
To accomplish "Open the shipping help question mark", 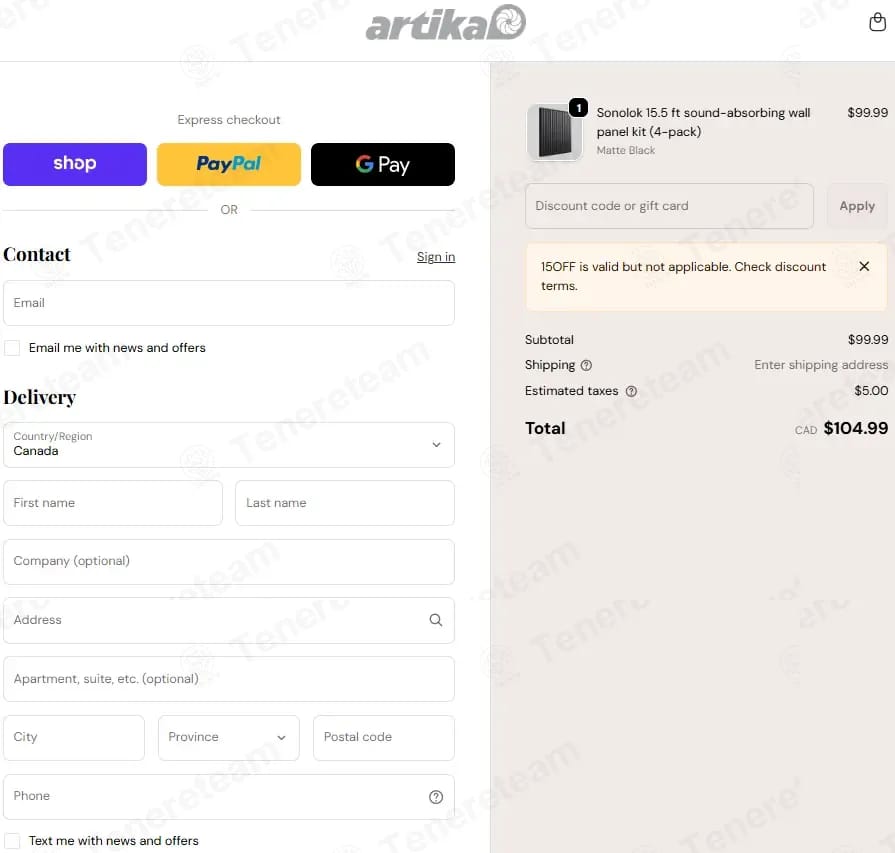I will (586, 365).
